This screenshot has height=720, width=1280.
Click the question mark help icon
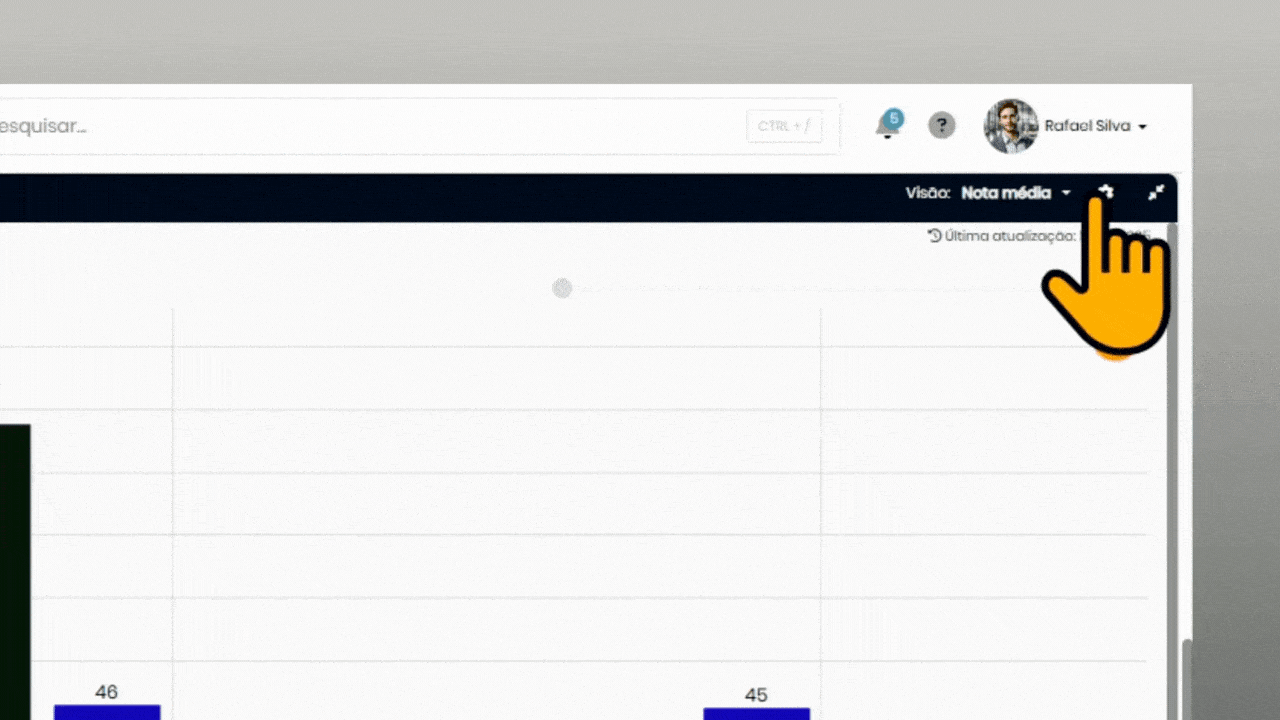(x=941, y=125)
